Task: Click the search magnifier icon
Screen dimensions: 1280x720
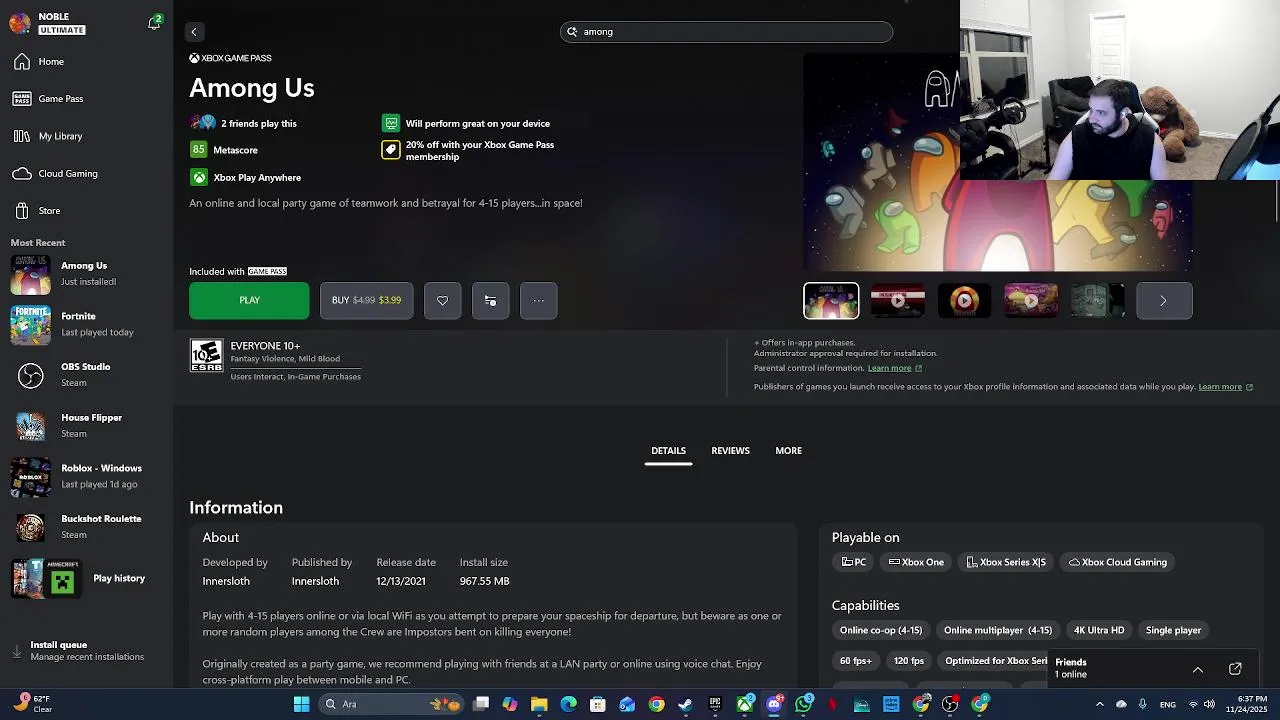Action: pos(572,32)
